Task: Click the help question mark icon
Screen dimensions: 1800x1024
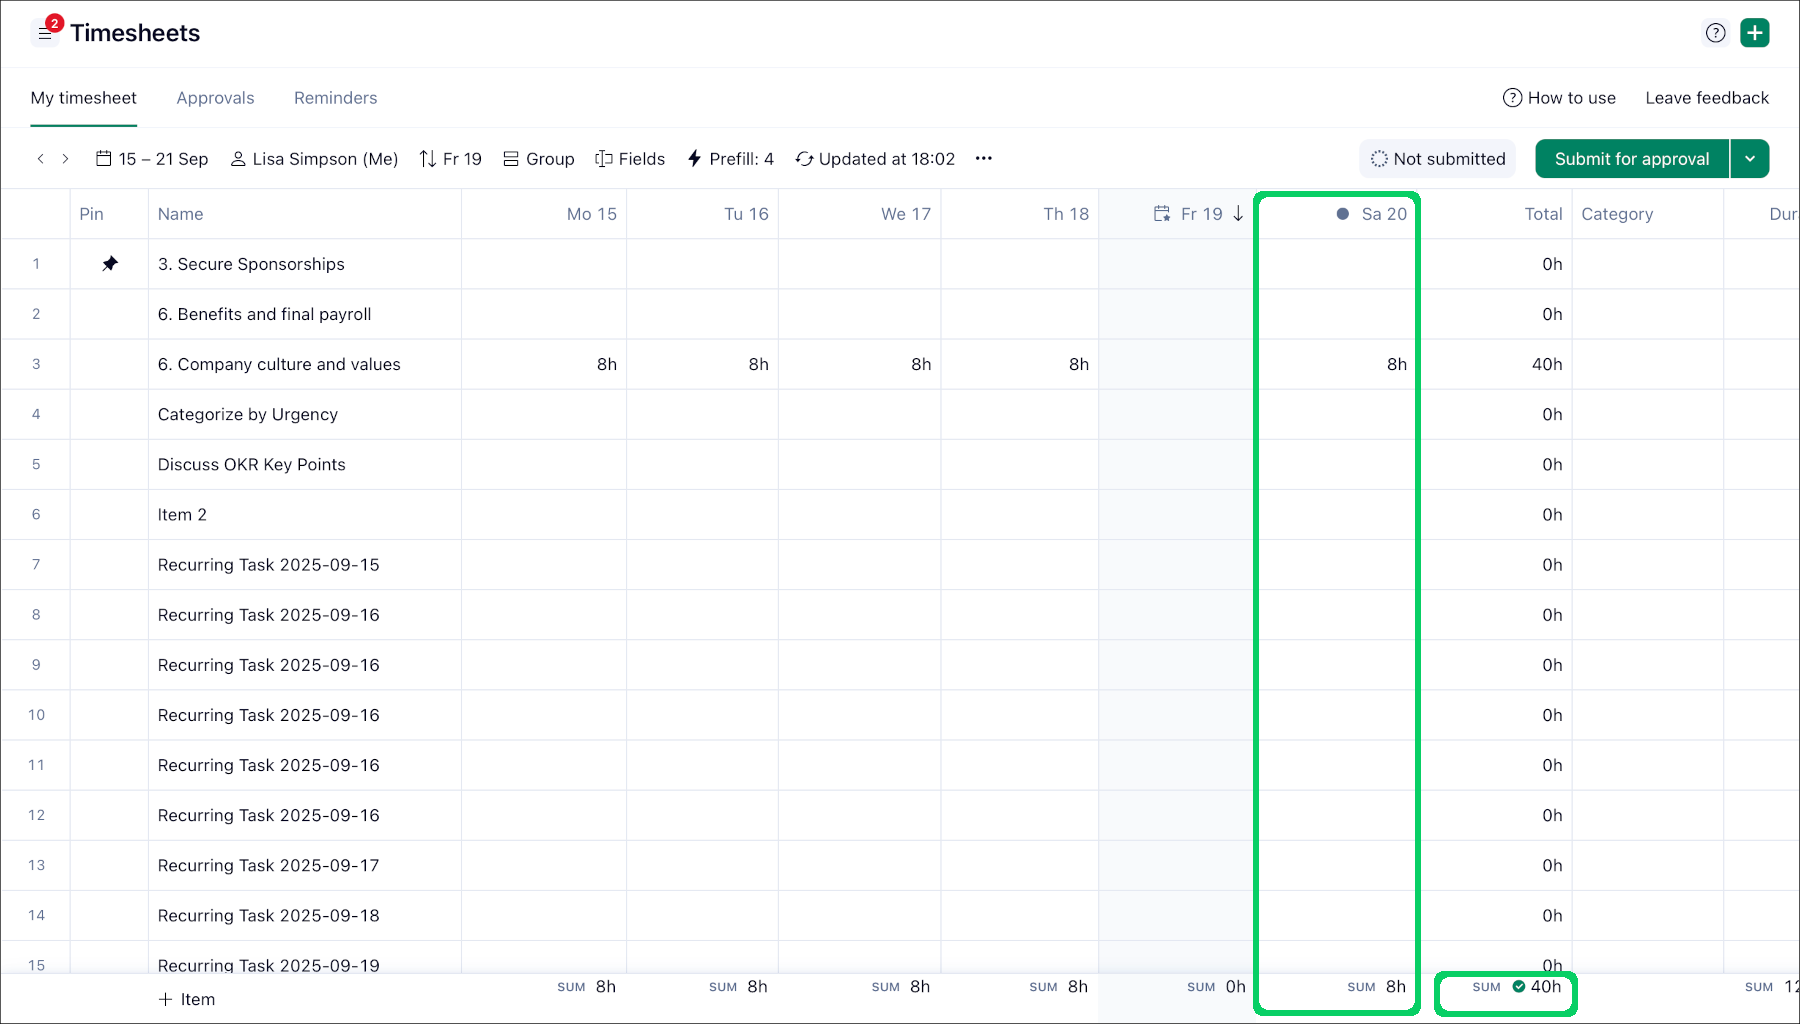Action: click(1715, 33)
